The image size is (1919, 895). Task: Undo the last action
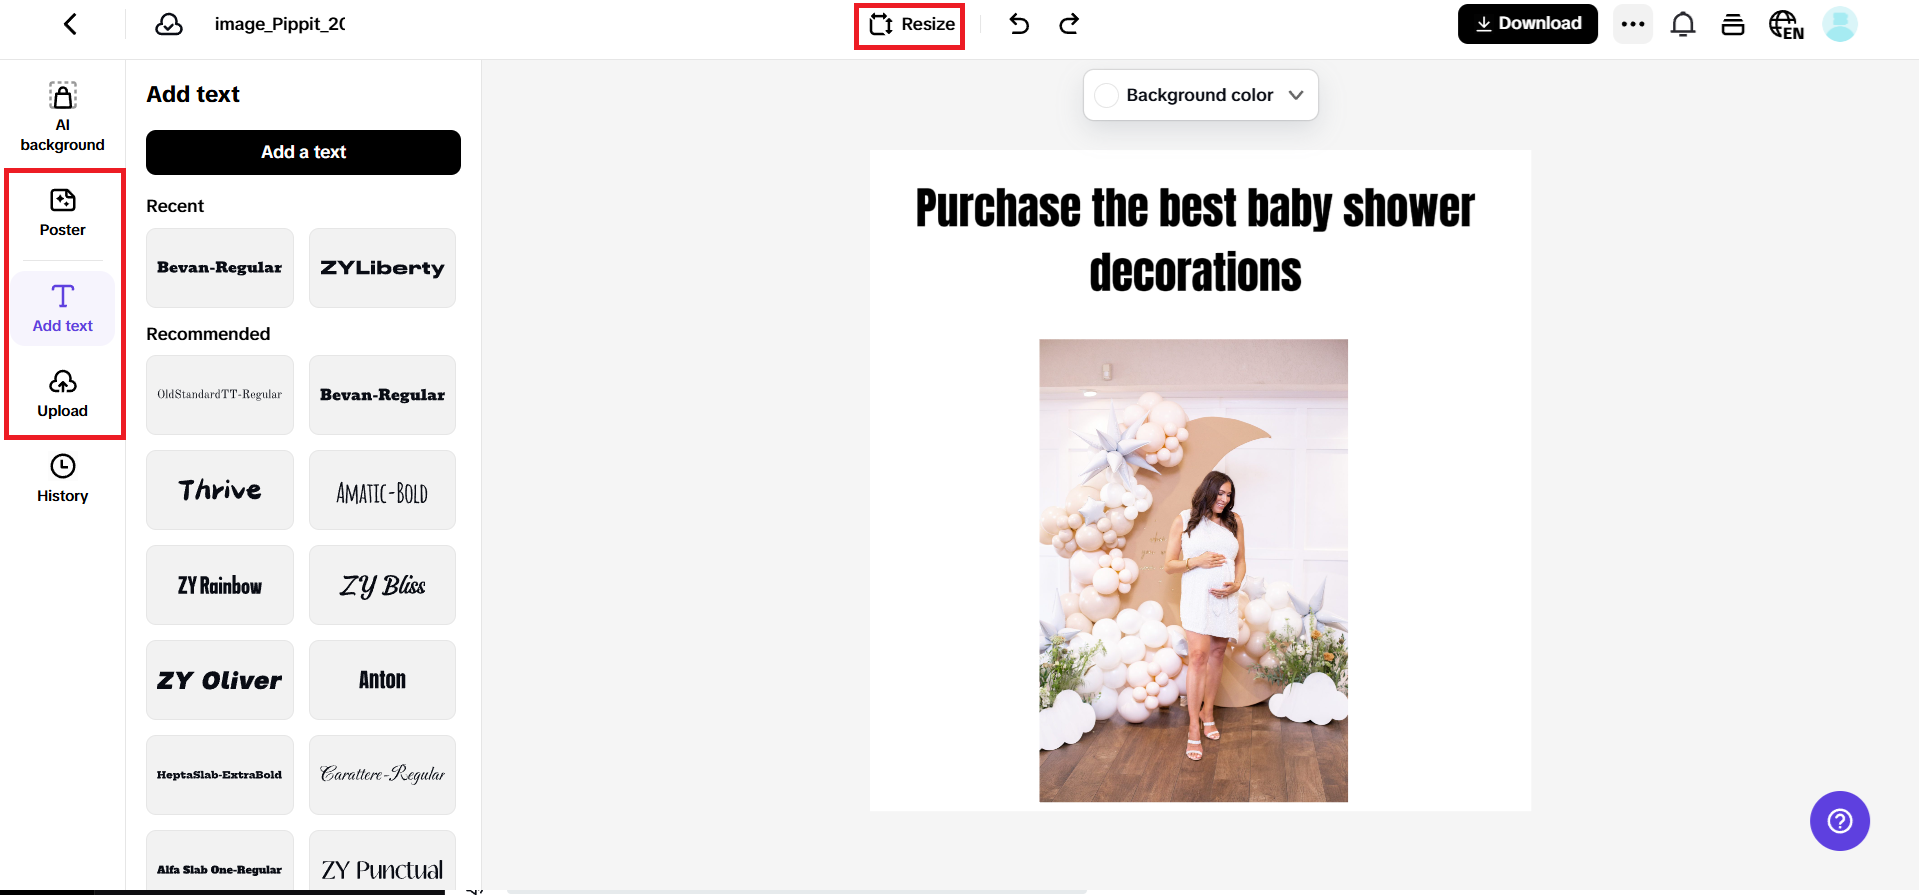click(1019, 24)
